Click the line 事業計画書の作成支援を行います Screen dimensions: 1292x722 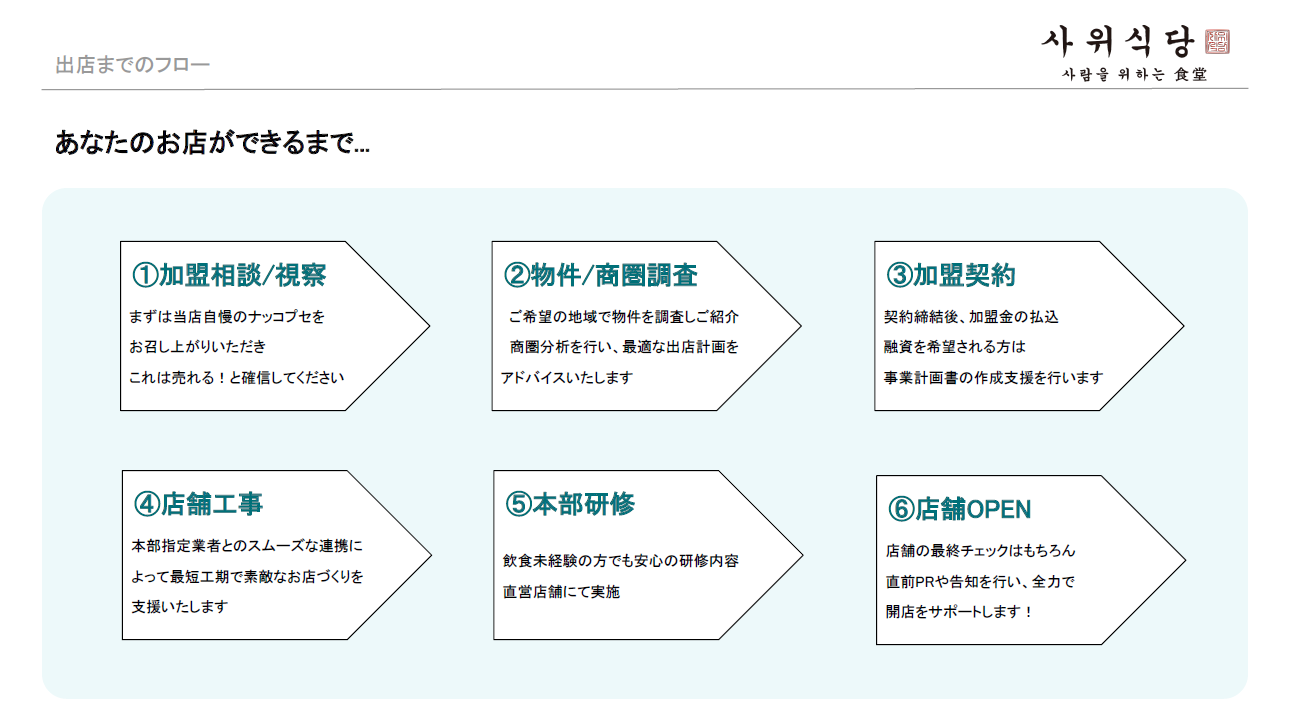(993, 378)
